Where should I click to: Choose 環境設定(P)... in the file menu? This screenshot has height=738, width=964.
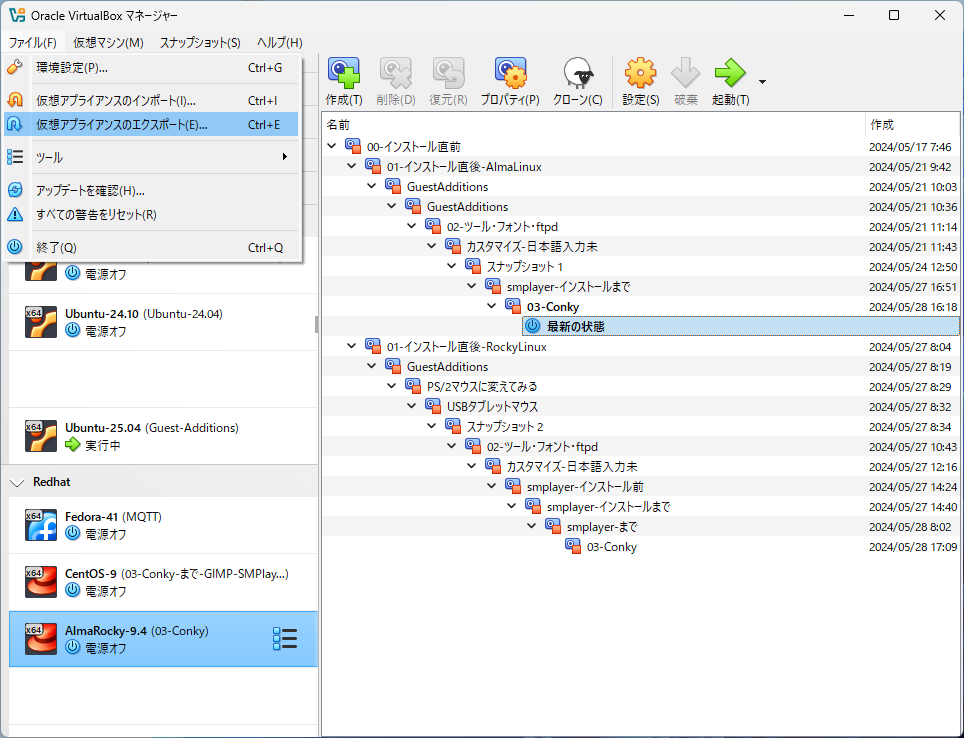151,68
